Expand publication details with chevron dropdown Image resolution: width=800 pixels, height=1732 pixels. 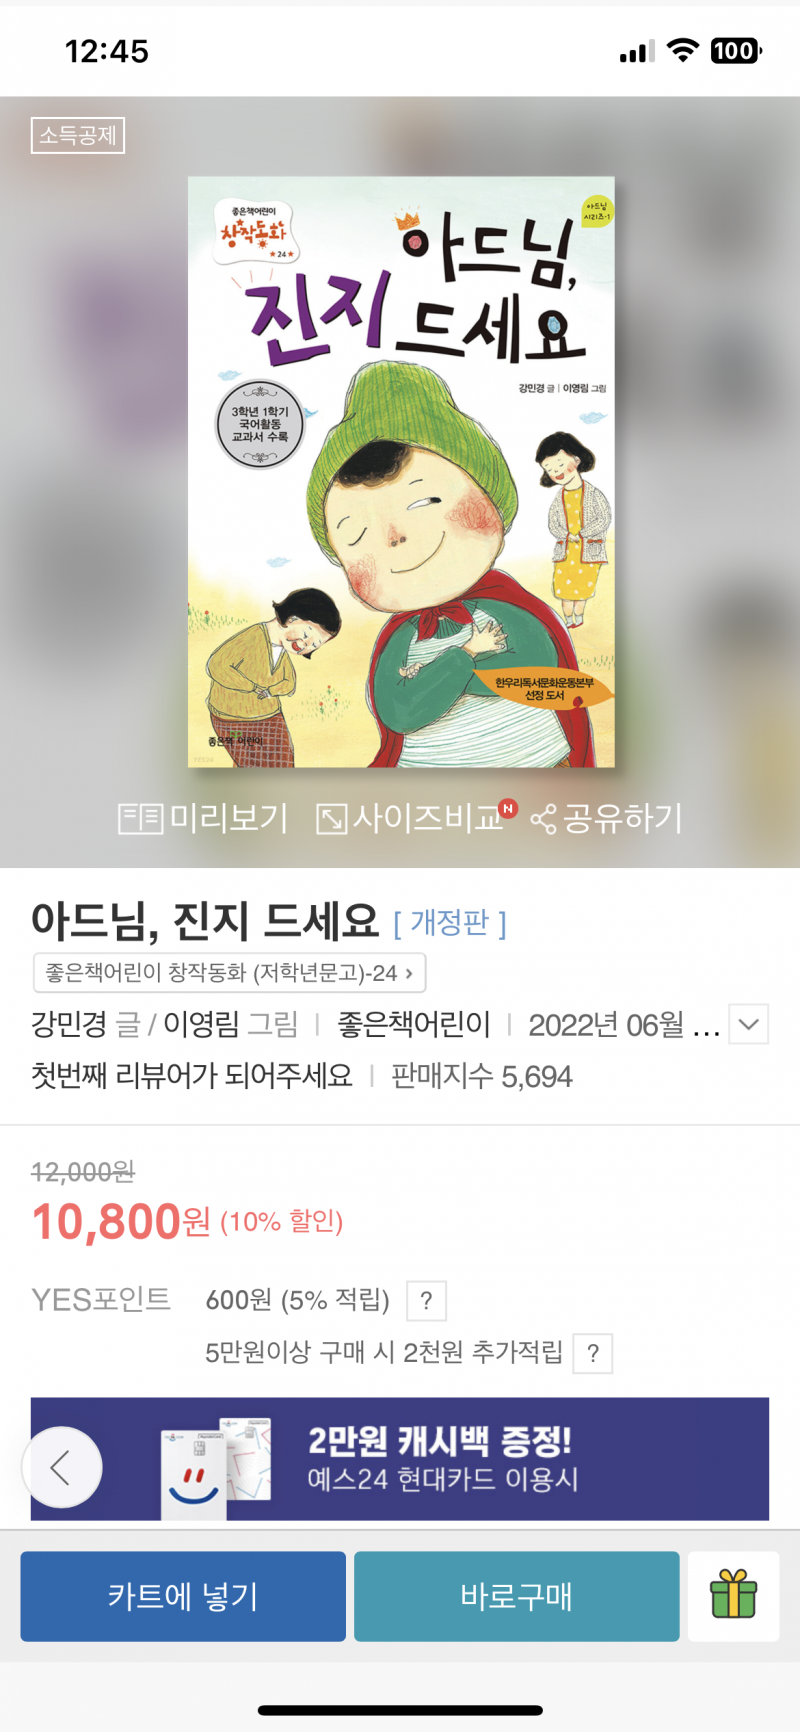click(748, 1024)
